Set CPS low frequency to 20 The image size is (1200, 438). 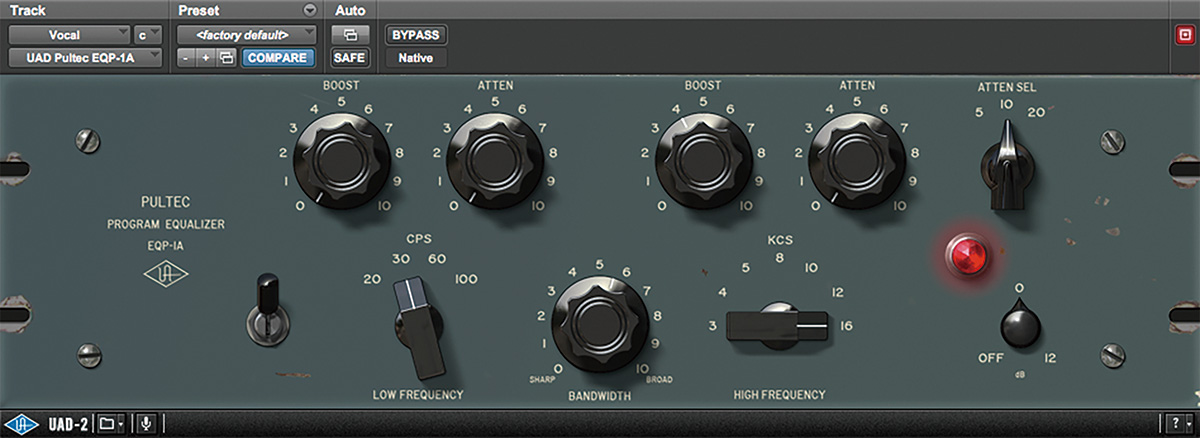point(372,279)
